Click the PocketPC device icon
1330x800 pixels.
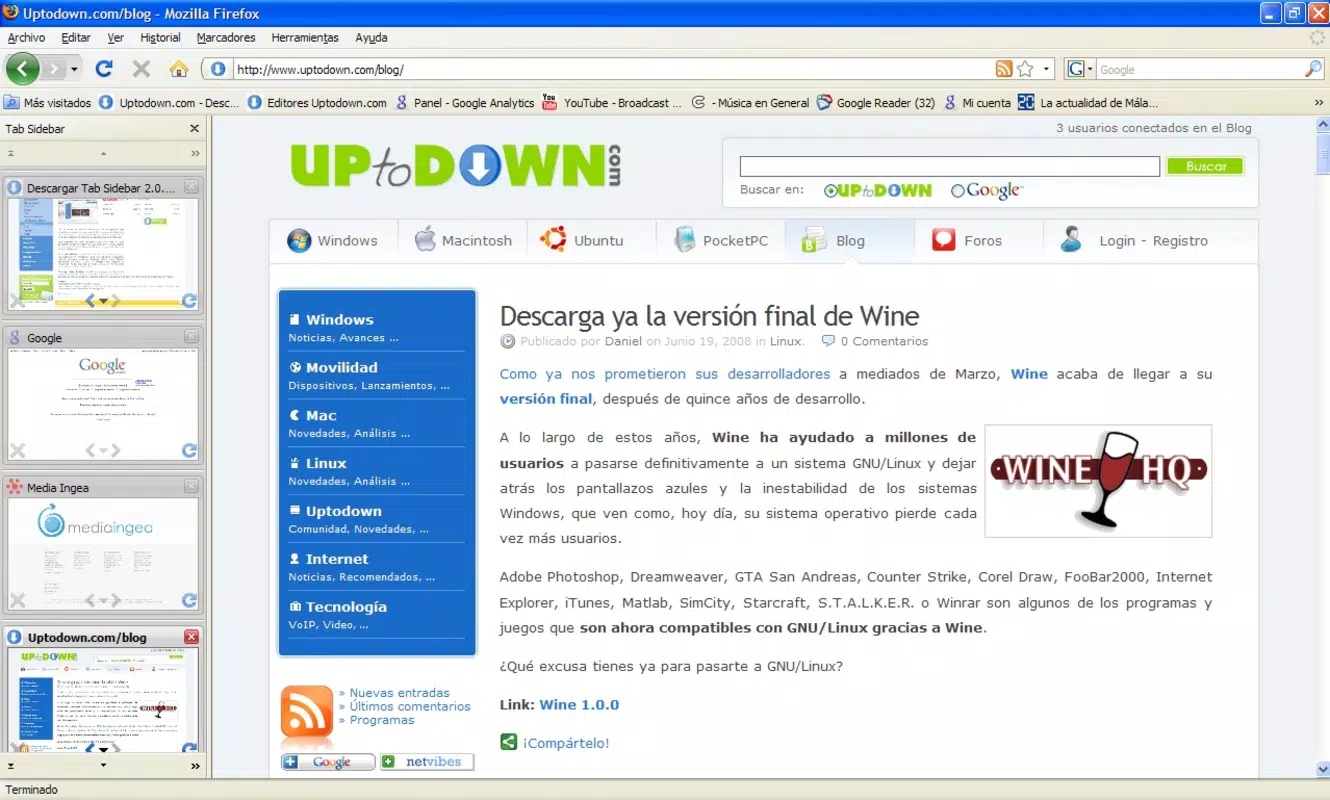[x=685, y=240]
